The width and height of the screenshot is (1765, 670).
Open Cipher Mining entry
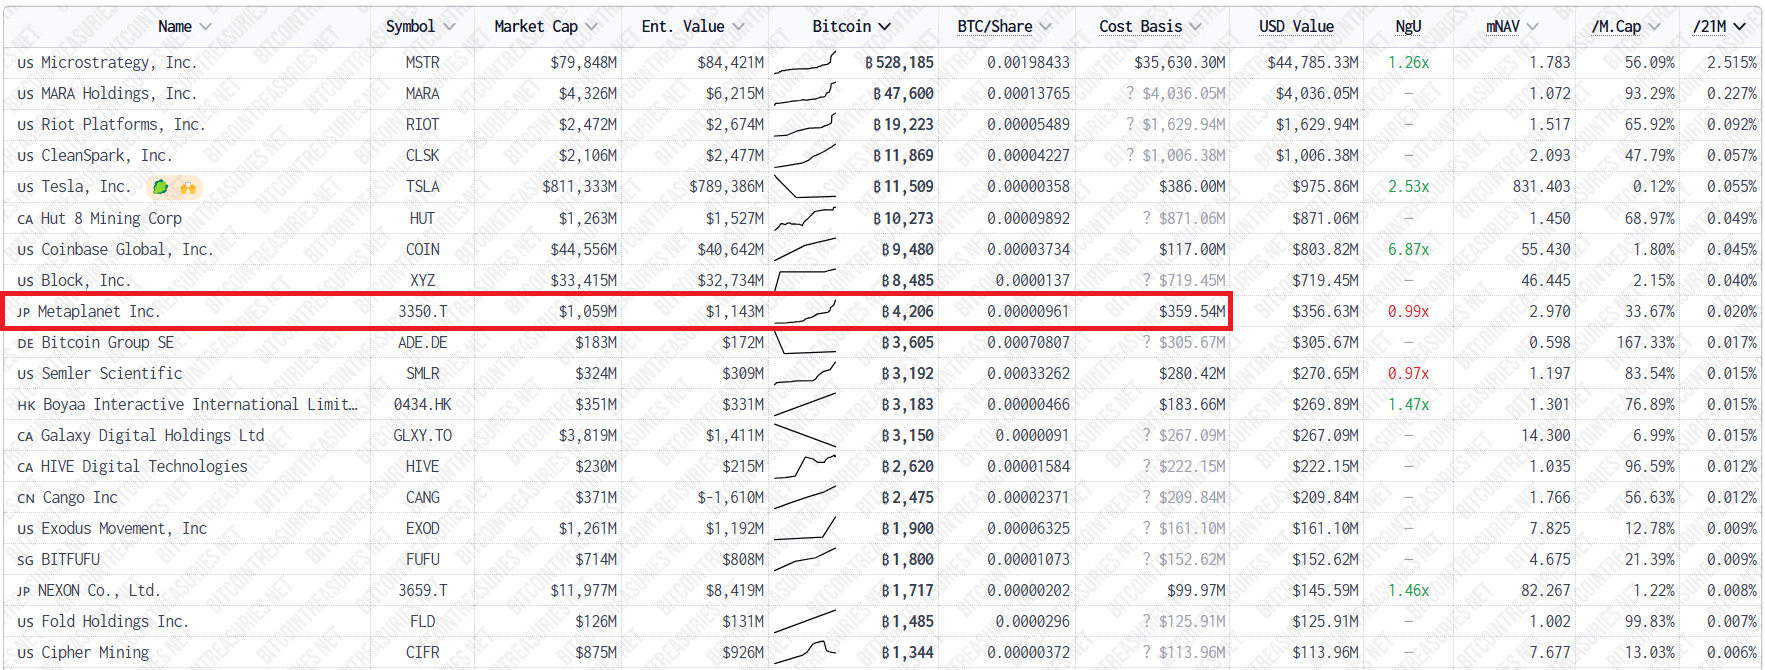click(94, 652)
